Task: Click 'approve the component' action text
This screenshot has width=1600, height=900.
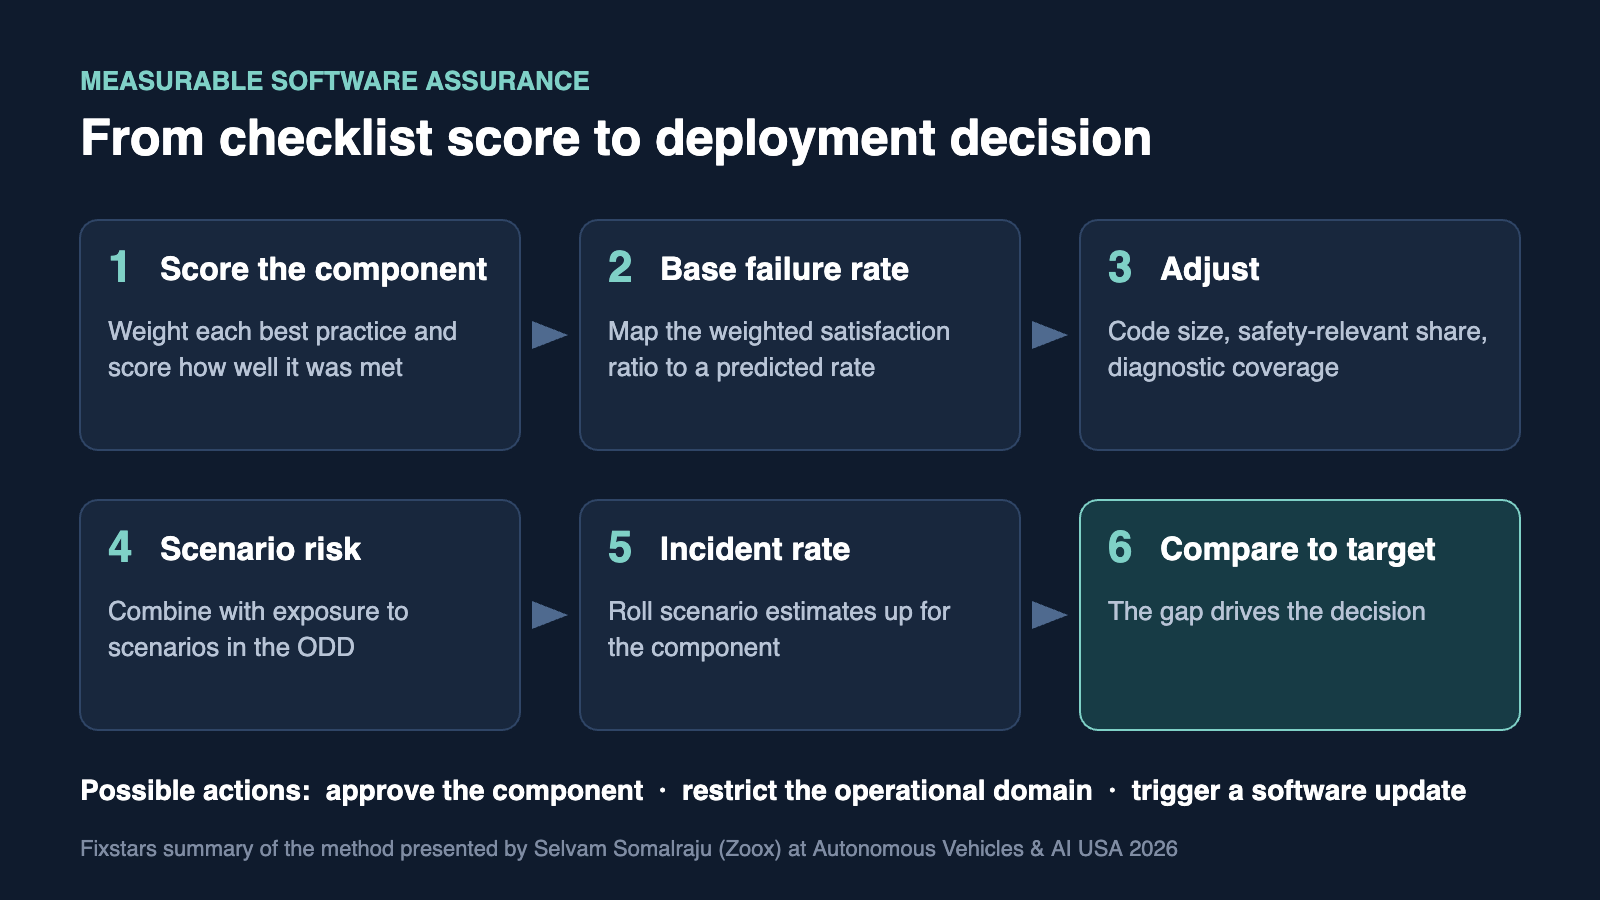Action: pyautogui.click(x=484, y=791)
